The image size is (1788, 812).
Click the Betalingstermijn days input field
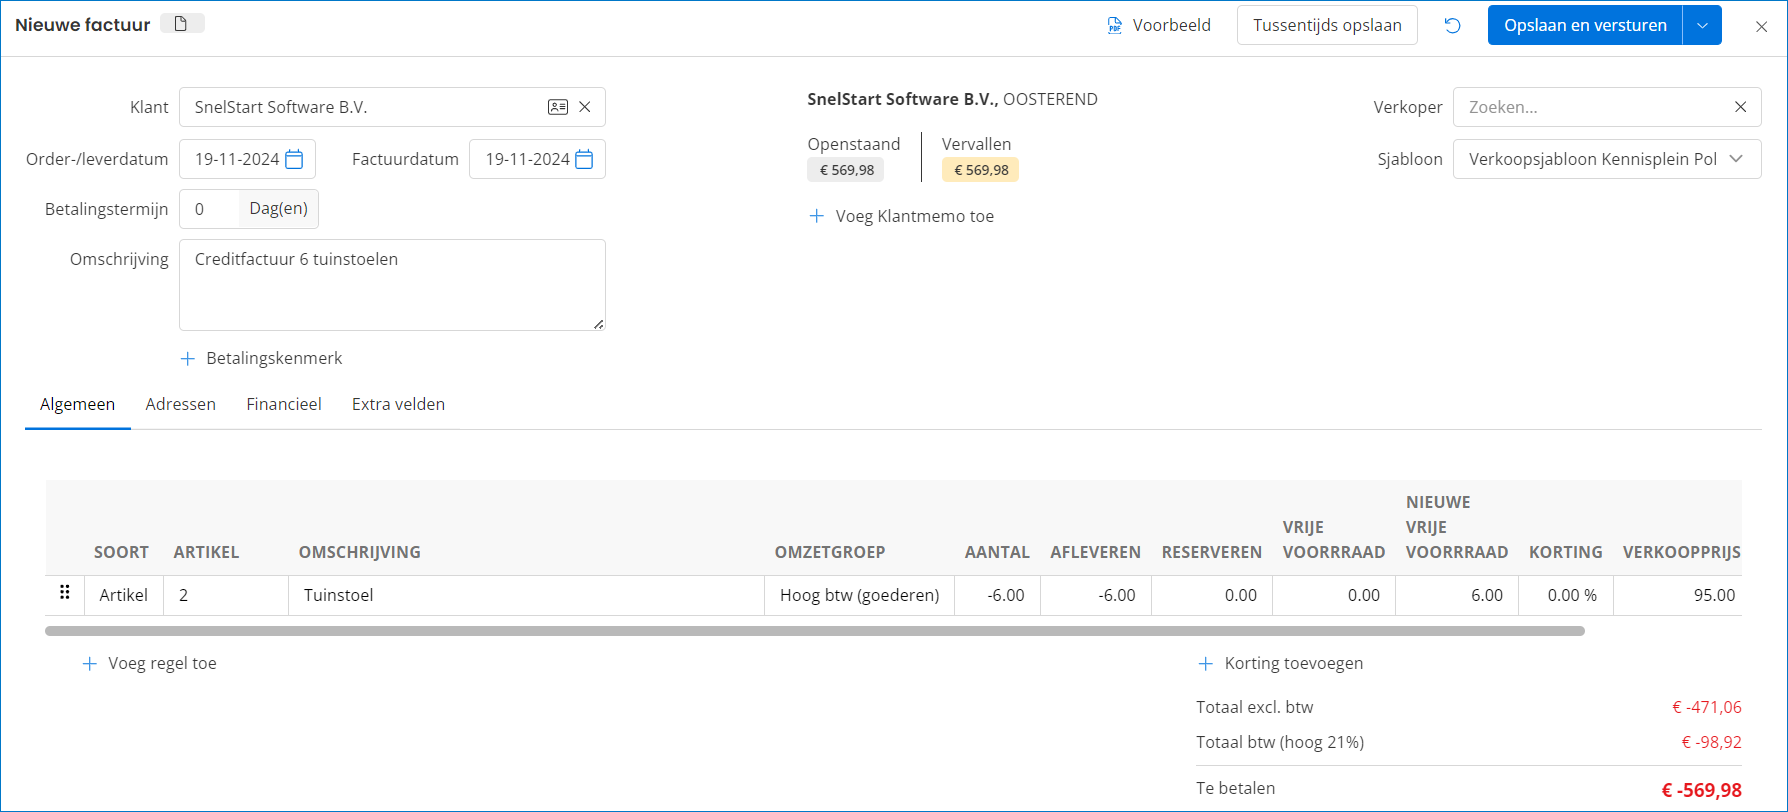click(x=210, y=209)
